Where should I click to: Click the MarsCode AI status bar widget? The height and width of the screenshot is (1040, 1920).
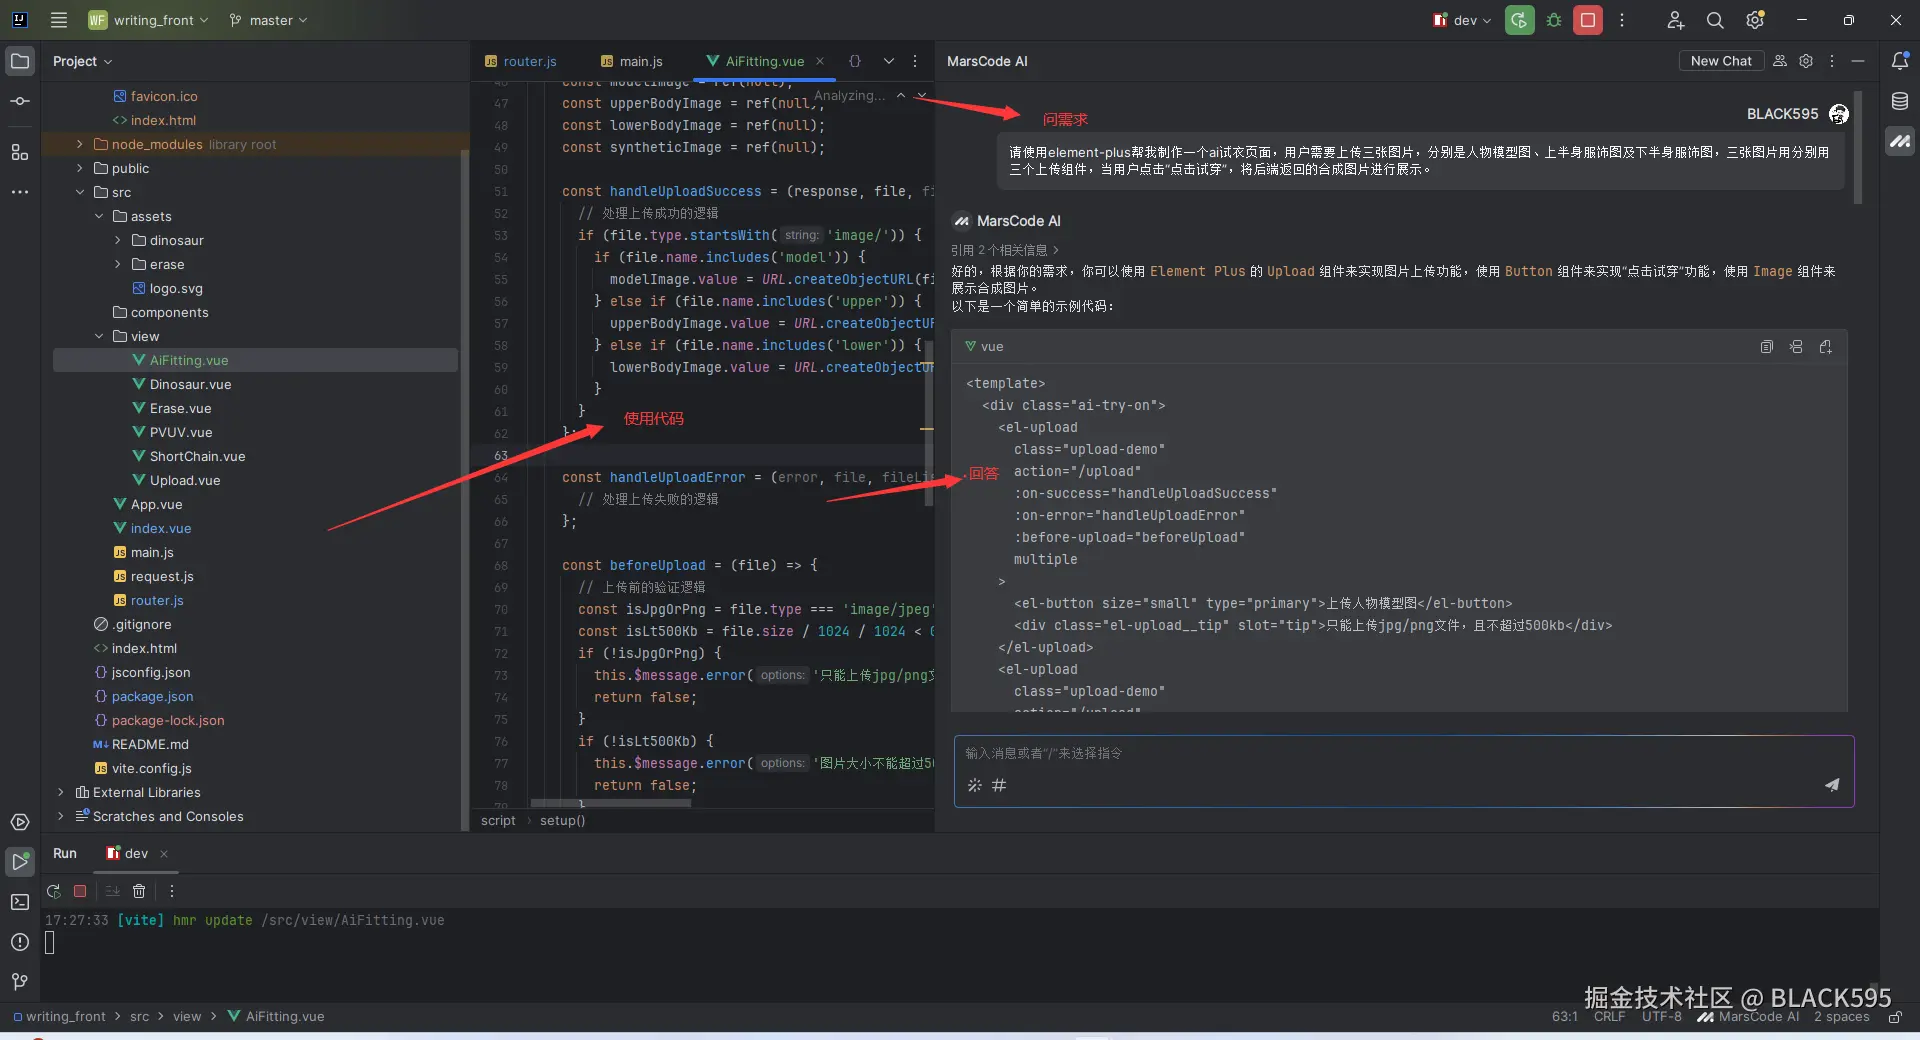1748,1017
